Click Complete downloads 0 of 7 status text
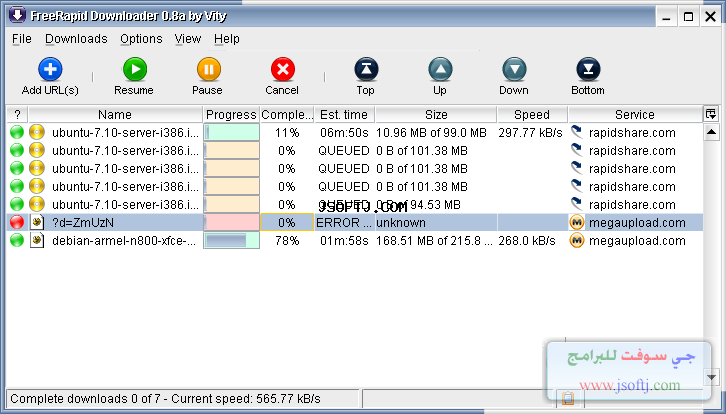 165,399
